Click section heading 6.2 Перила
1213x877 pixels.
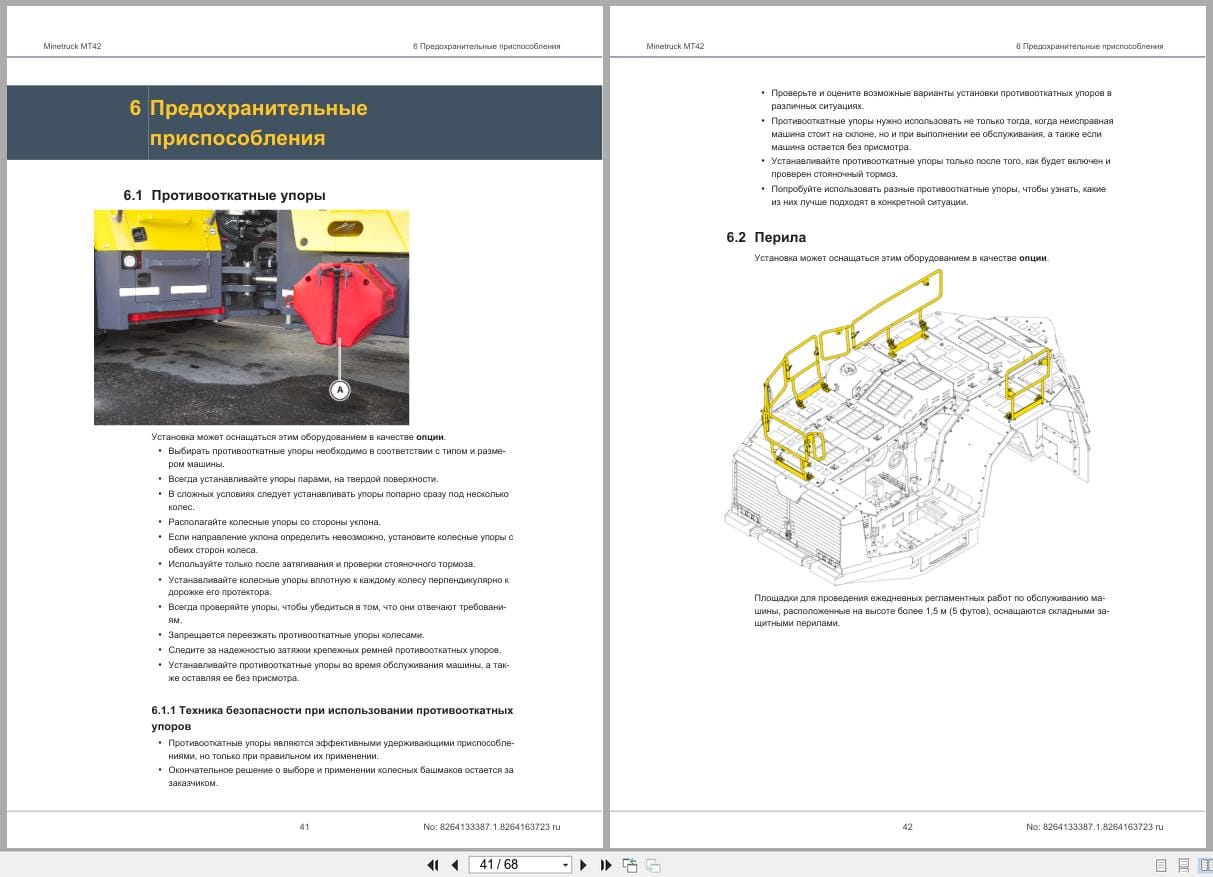tap(766, 237)
